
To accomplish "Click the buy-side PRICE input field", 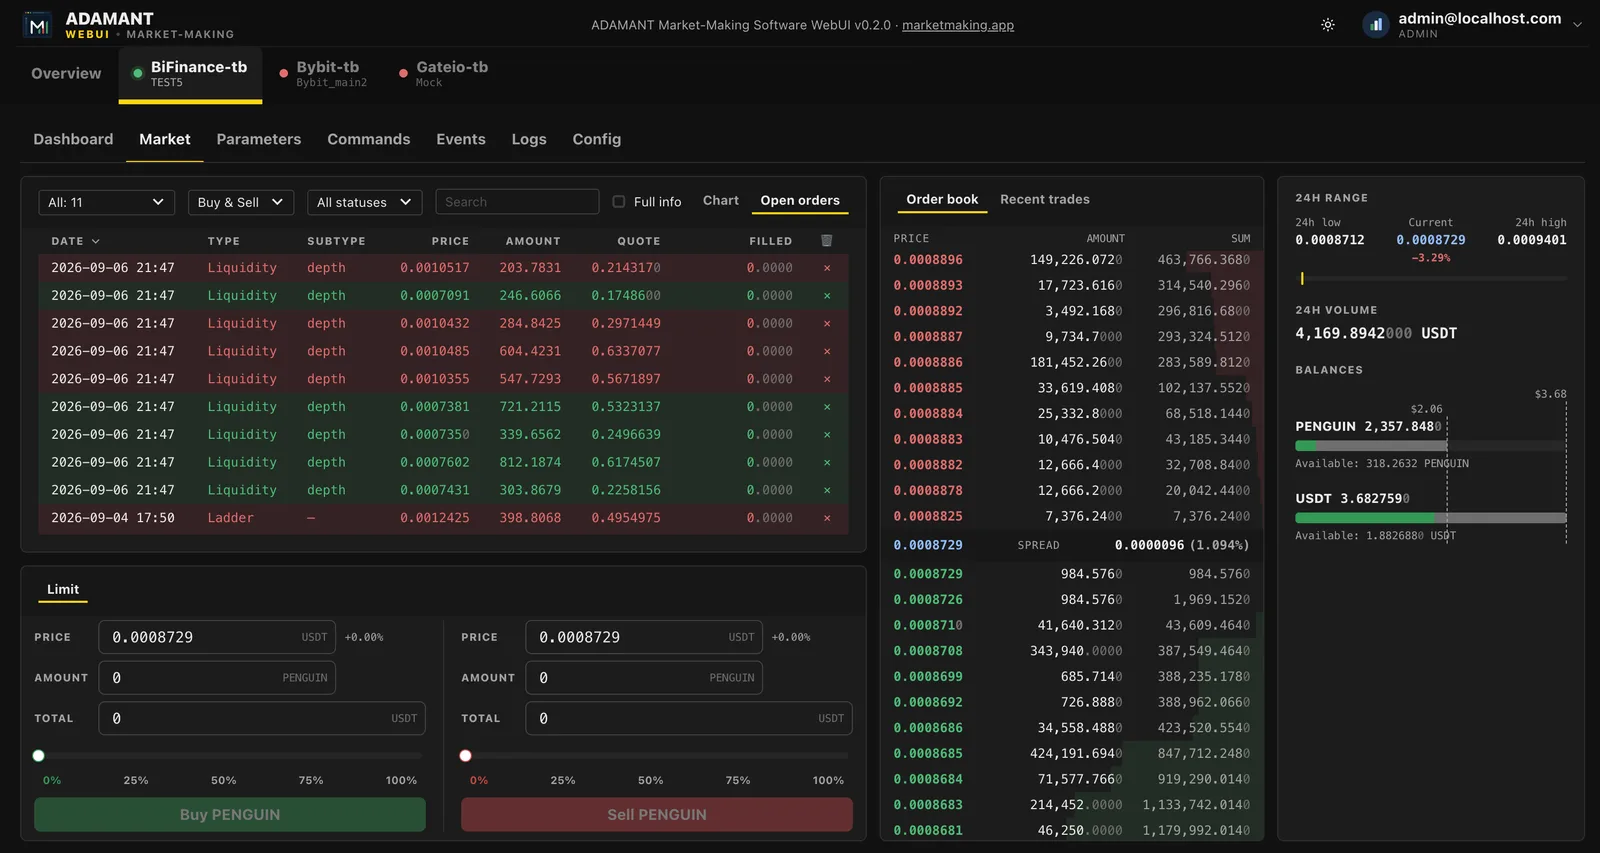I will tap(217, 637).
